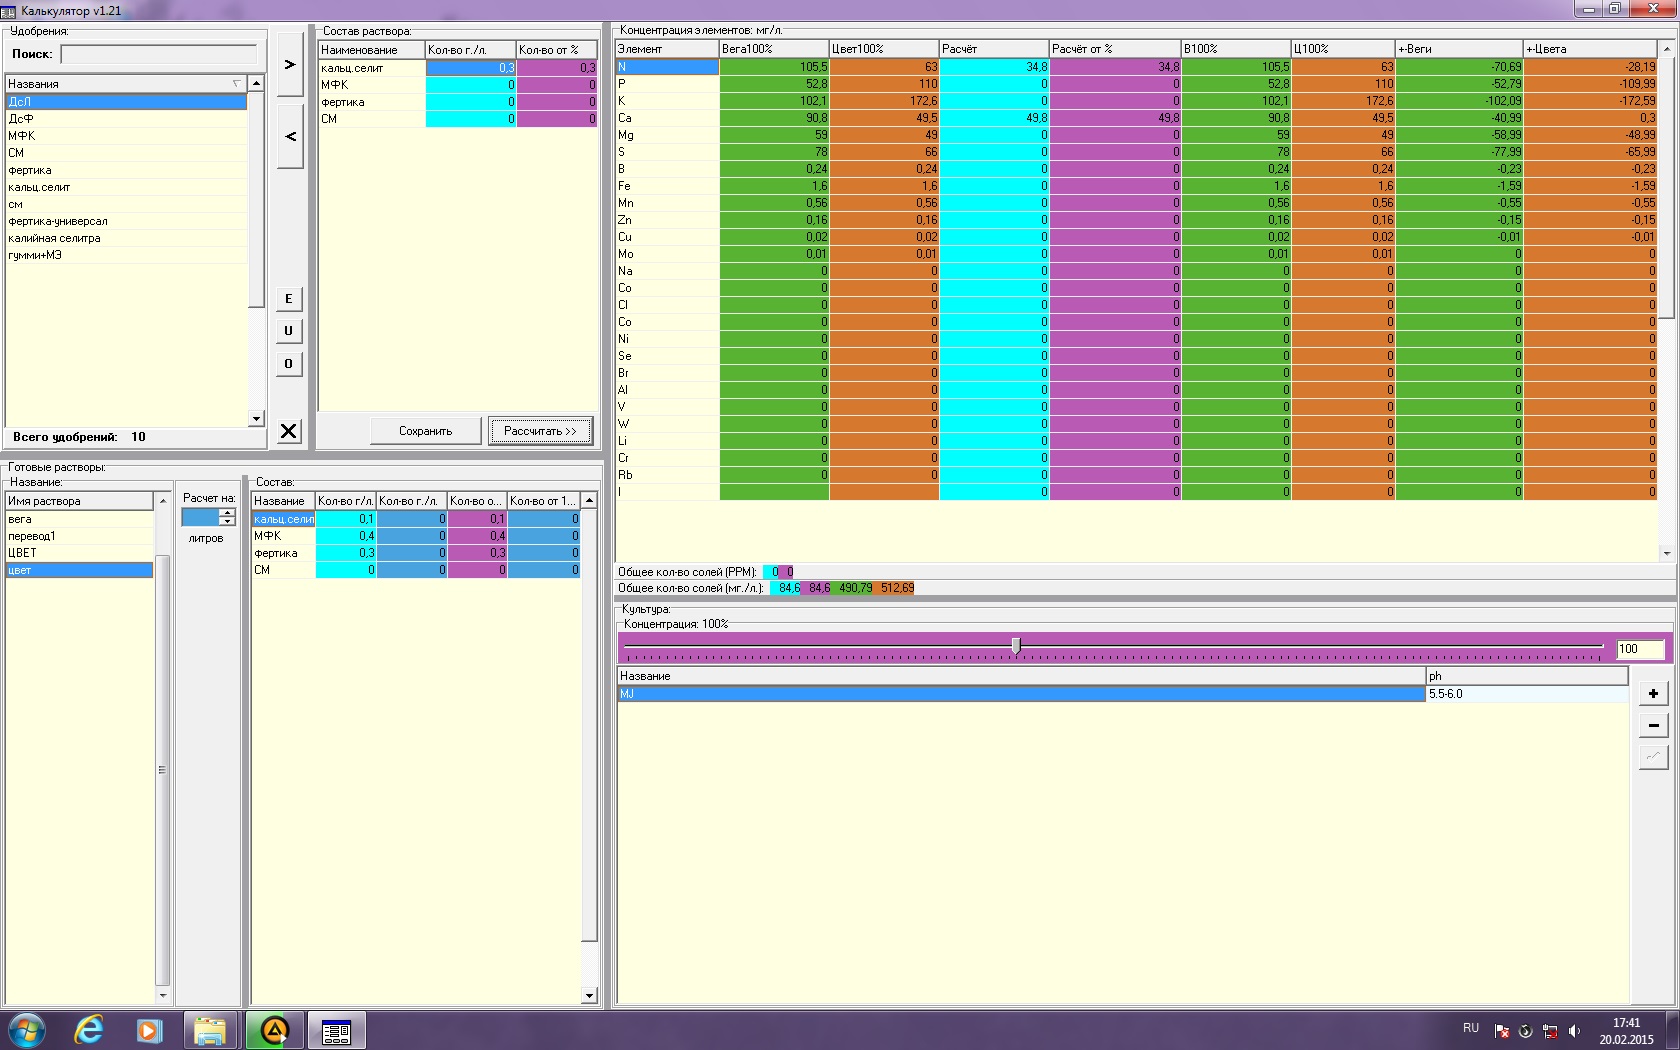The width and height of the screenshot is (1680, 1050).
Task: Remove fertilizer with the < arrow button
Action: coord(290,136)
